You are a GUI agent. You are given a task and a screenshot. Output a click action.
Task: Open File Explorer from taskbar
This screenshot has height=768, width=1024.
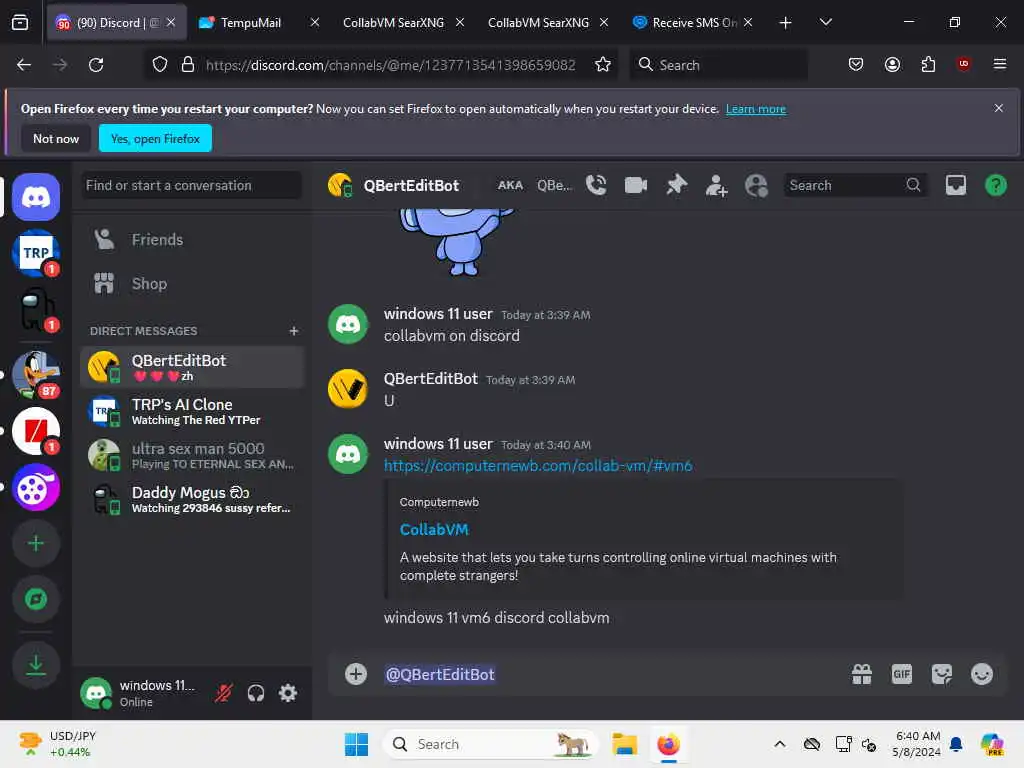[624, 744]
